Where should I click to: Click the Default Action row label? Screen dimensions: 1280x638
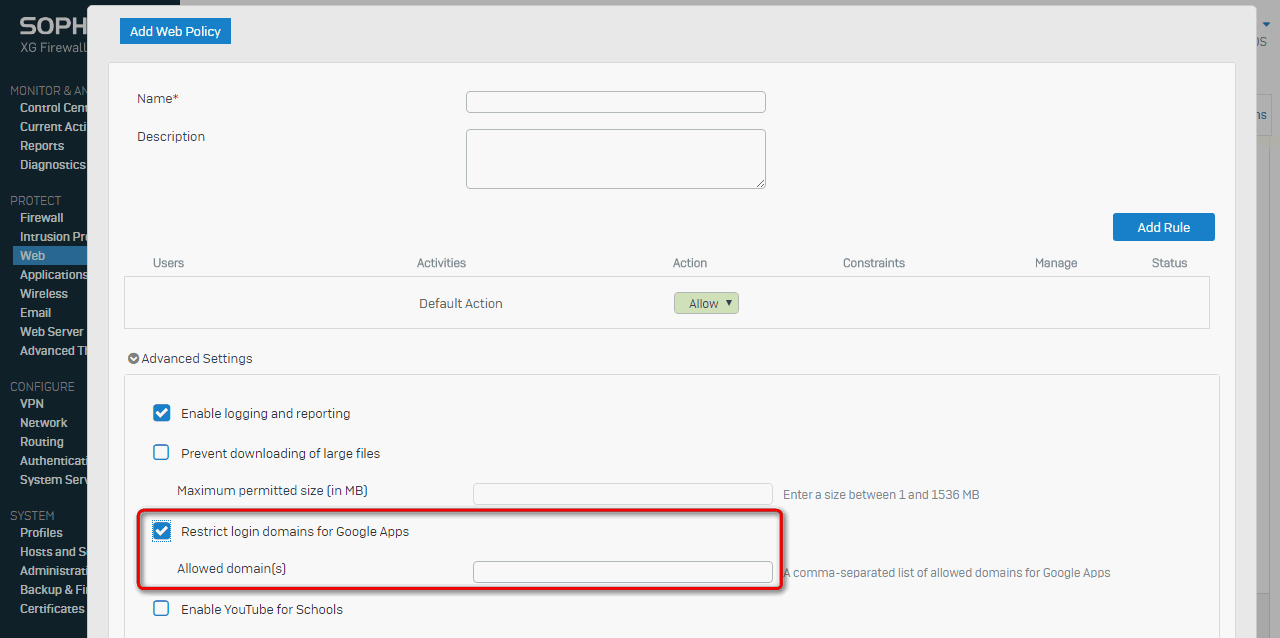pos(461,303)
